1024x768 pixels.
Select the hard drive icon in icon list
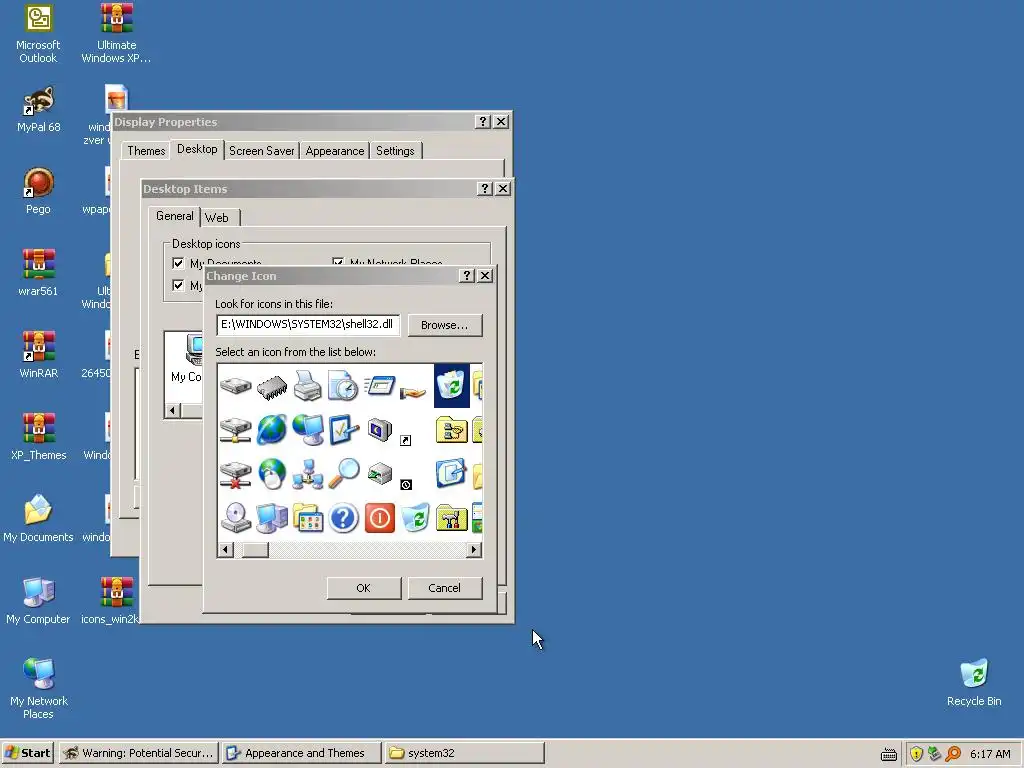click(x=236, y=386)
